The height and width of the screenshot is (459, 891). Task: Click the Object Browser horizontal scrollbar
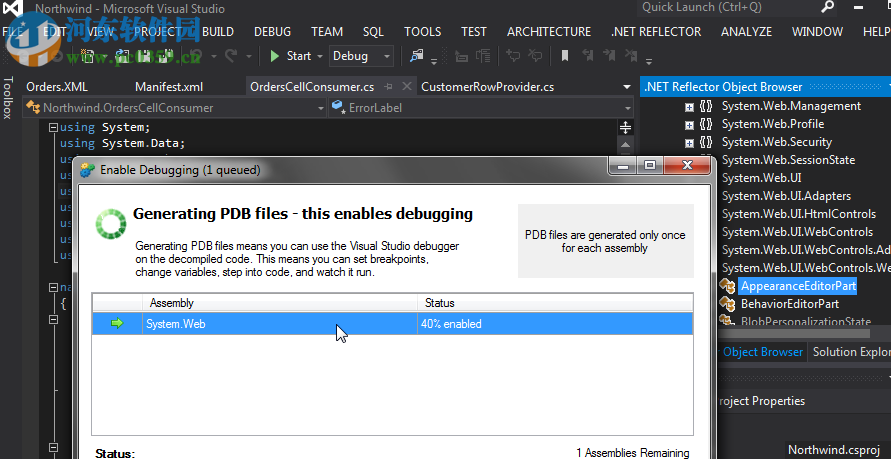click(x=794, y=333)
